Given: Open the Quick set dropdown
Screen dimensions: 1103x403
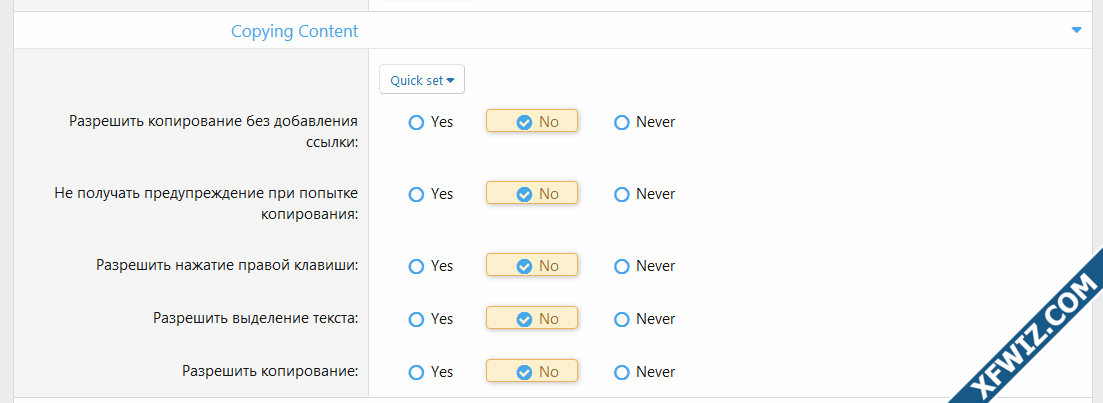Looking at the screenshot, I should point(422,79).
